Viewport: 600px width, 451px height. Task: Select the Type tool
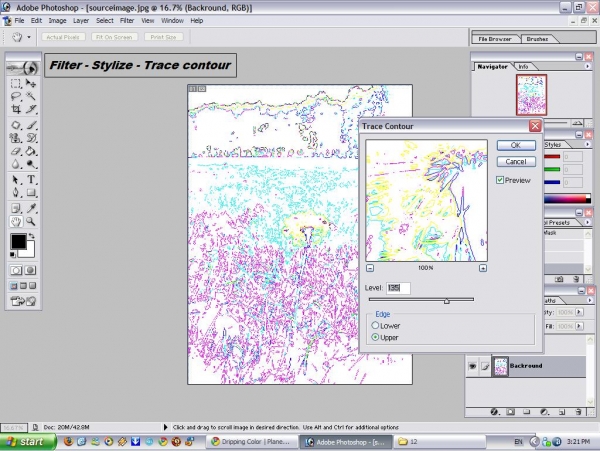(x=31, y=179)
